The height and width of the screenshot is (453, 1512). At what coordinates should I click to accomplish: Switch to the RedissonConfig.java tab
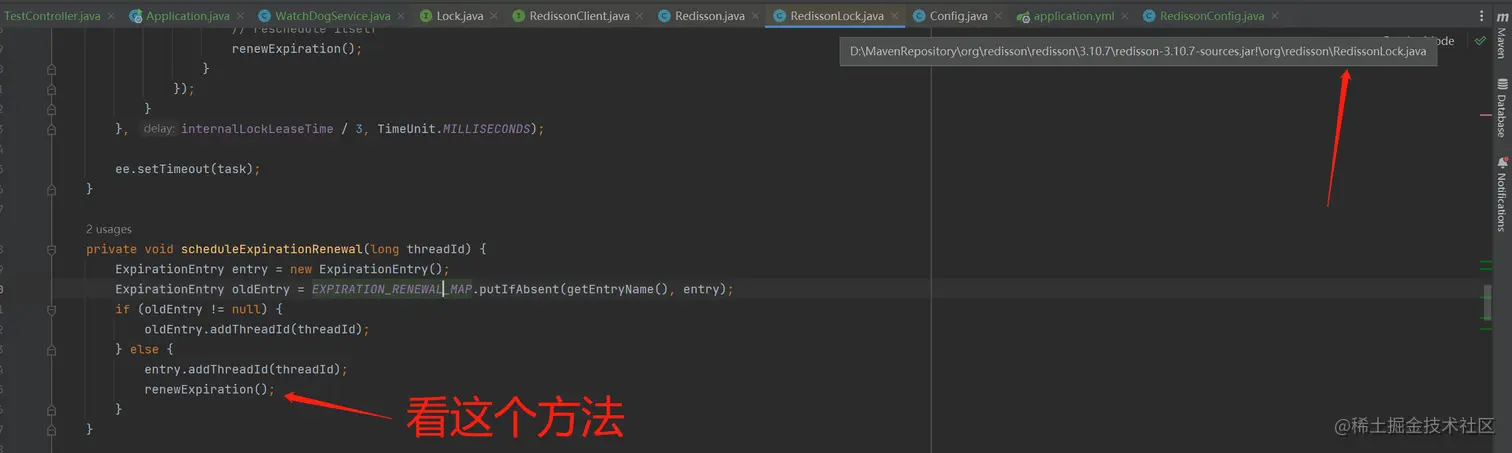1212,16
